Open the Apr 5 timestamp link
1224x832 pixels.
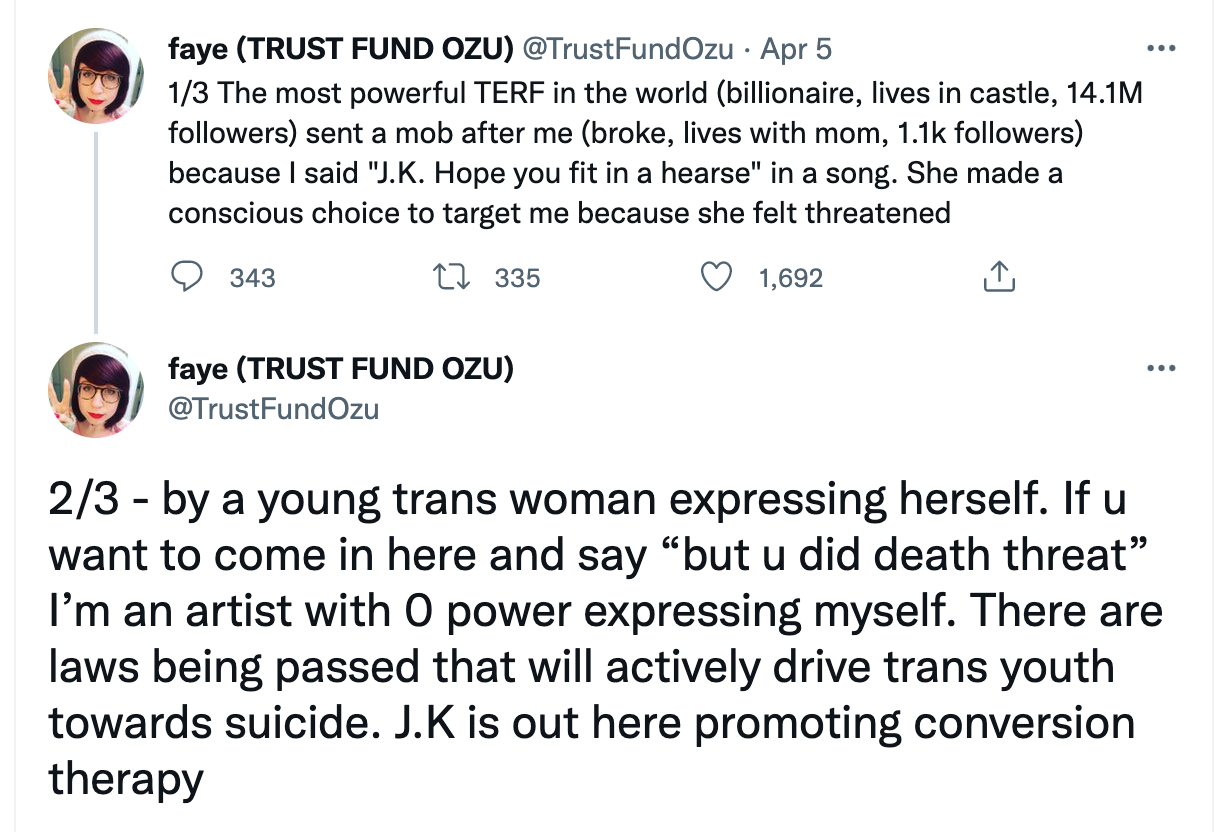[796, 48]
